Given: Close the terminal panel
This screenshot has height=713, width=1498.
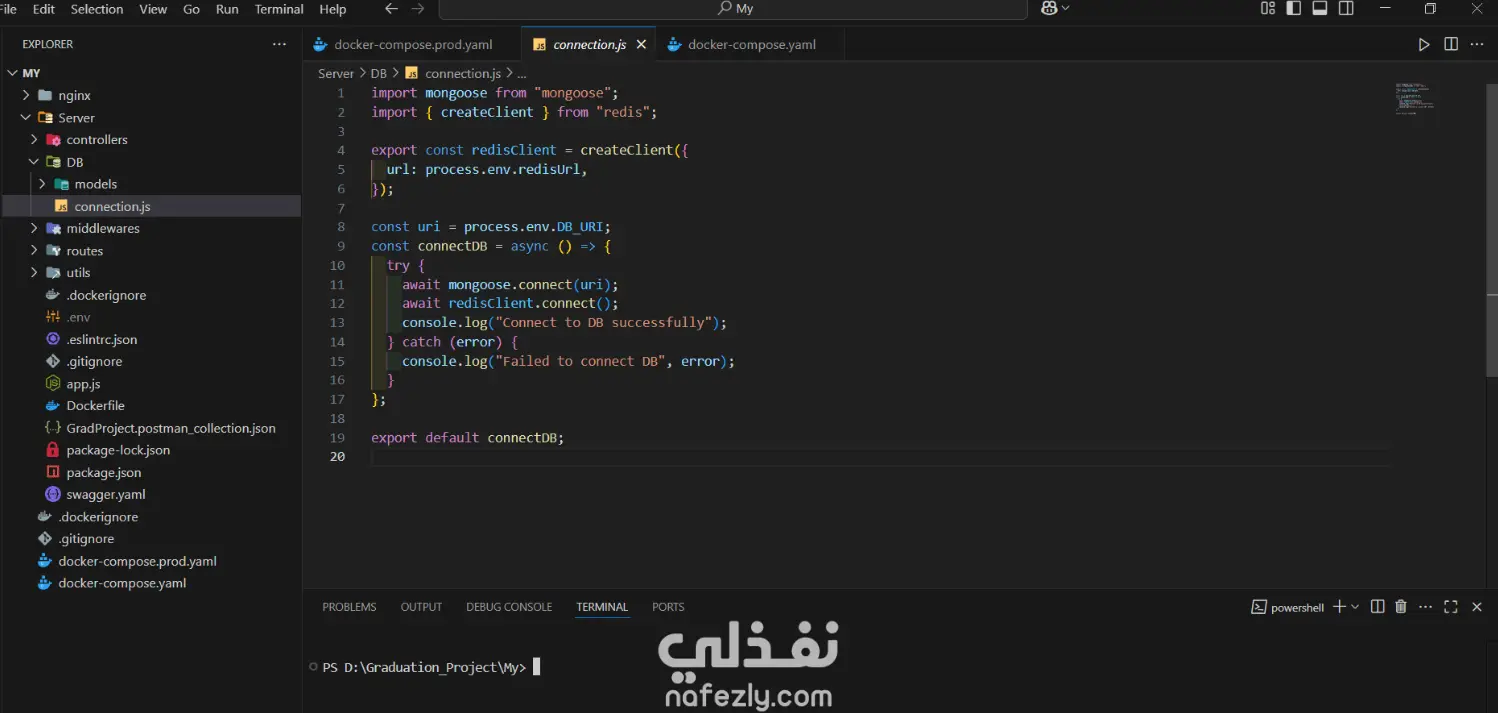Looking at the screenshot, I should click(x=1477, y=607).
